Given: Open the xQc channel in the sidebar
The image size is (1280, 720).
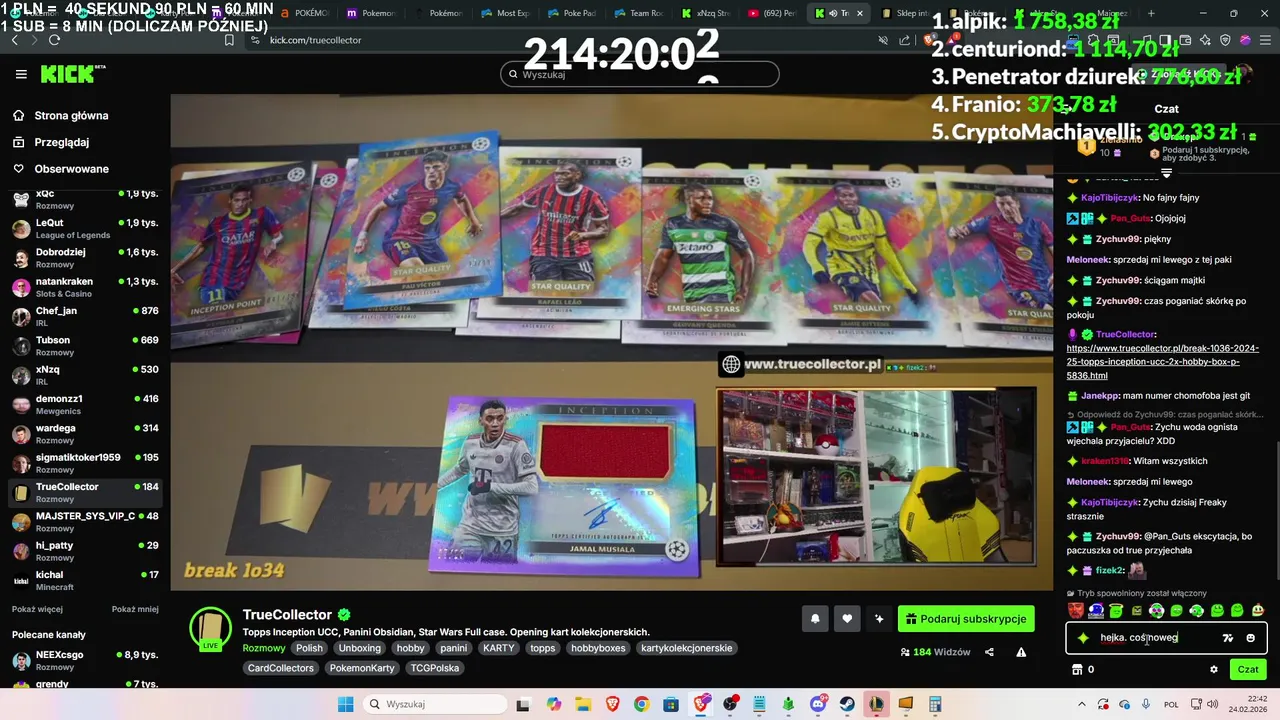Looking at the screenshot, I should (x=85, y=199).
